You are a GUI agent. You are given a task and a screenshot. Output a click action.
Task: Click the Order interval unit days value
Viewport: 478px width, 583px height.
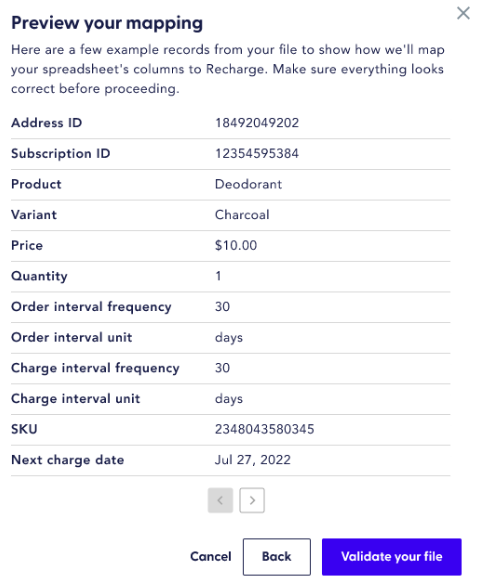pyautogui.click(x=229, y=338)
